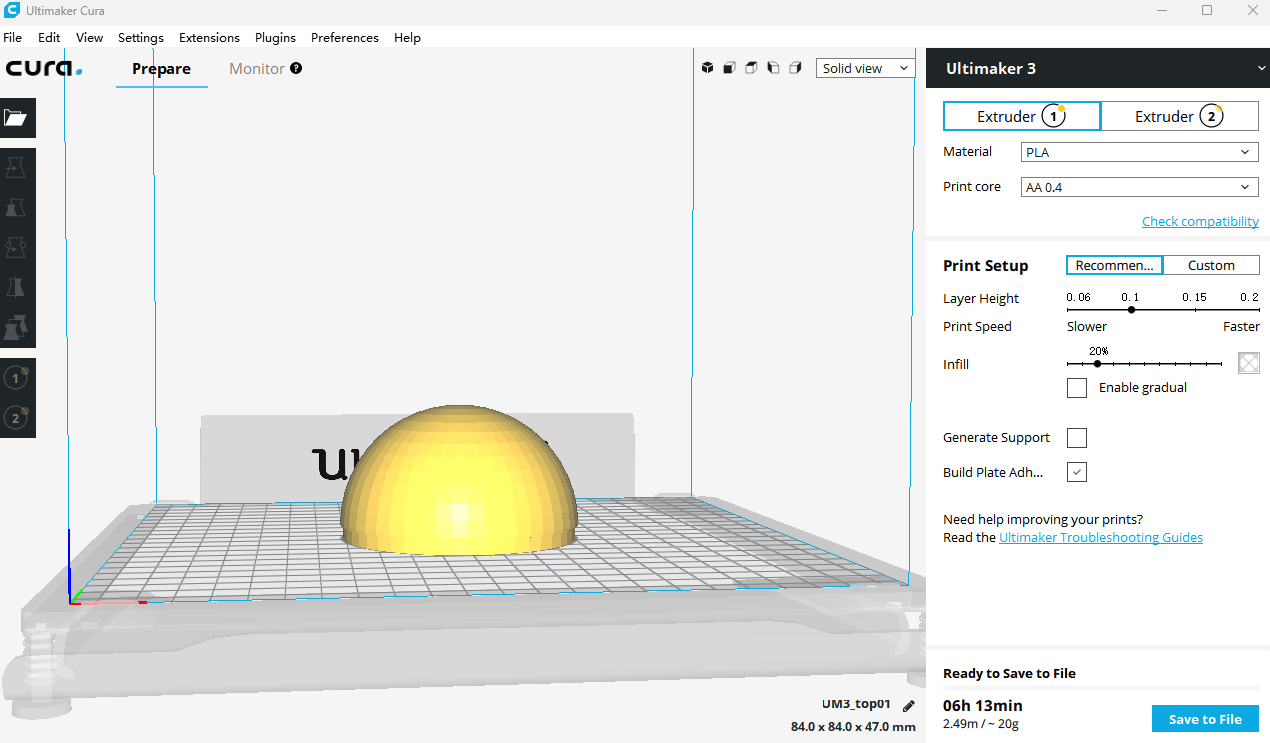Screen dimensions: 1270x743
Task: Assign model to extruder 1 in left toolbar
Action: tap(16, 378)
